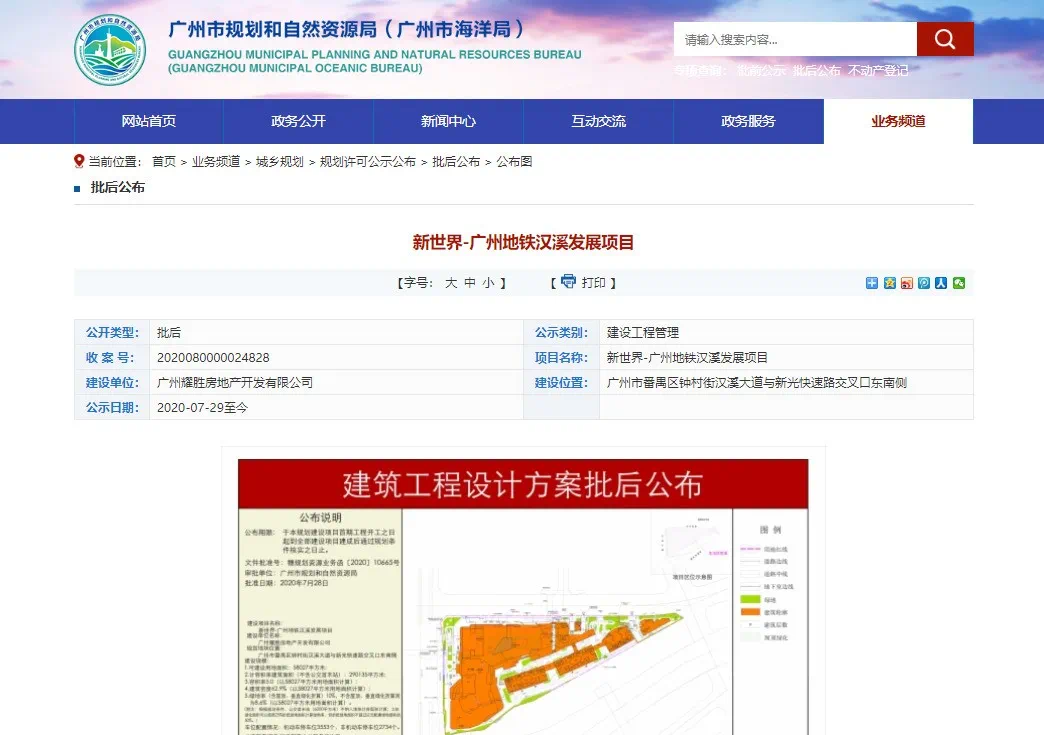This screenshot has width=1044, height=735.
Task: Share via Renren icon
Action: click(x=941, y=283)
